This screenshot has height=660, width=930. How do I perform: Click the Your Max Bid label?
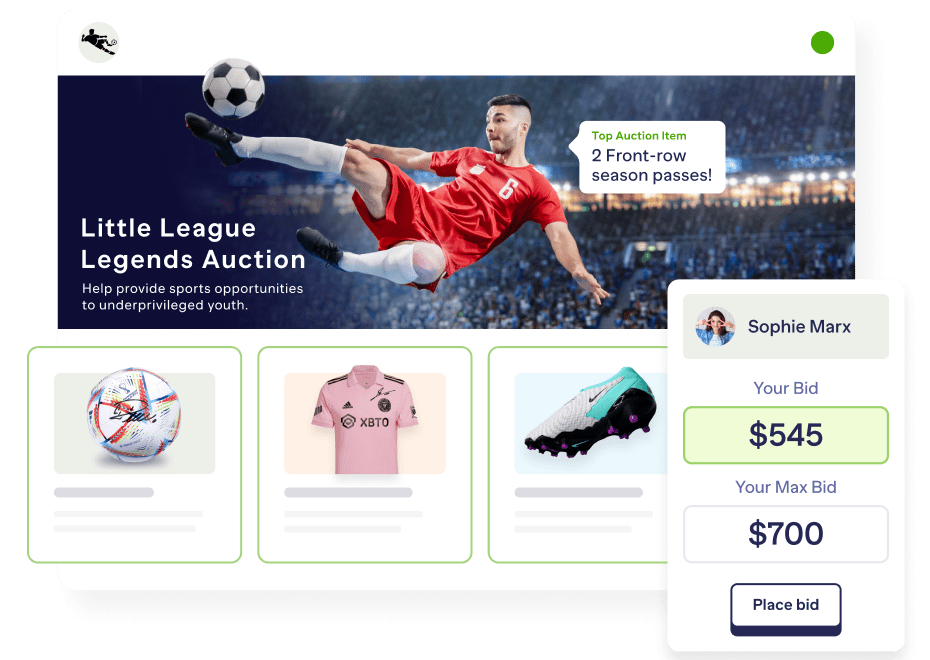point(785,487)
